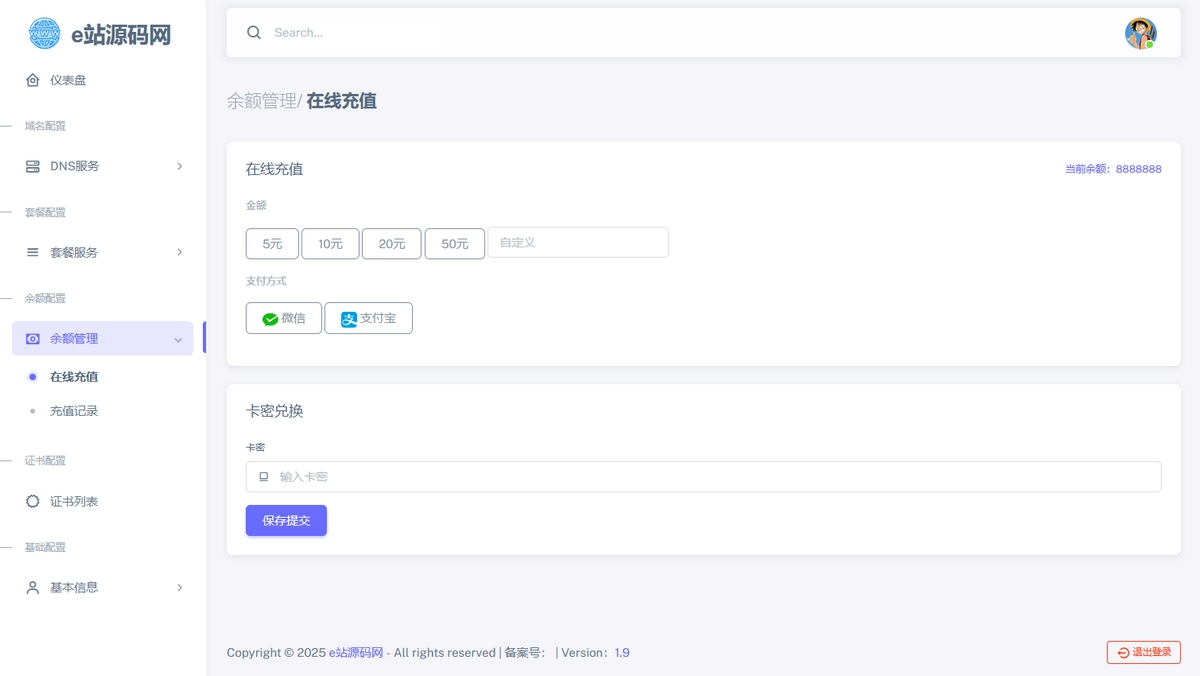Click the search magnifier icon

coord(254,33)
